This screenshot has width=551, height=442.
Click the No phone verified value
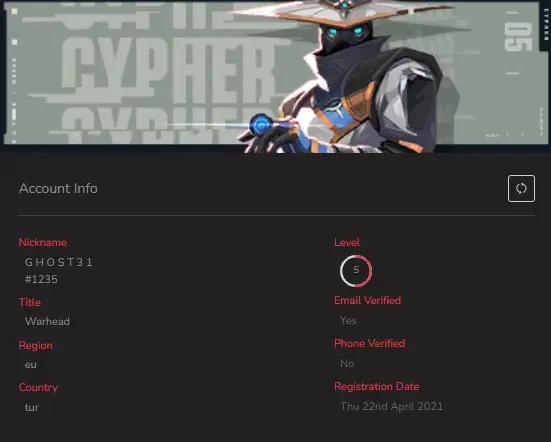(x=347, y=363)
